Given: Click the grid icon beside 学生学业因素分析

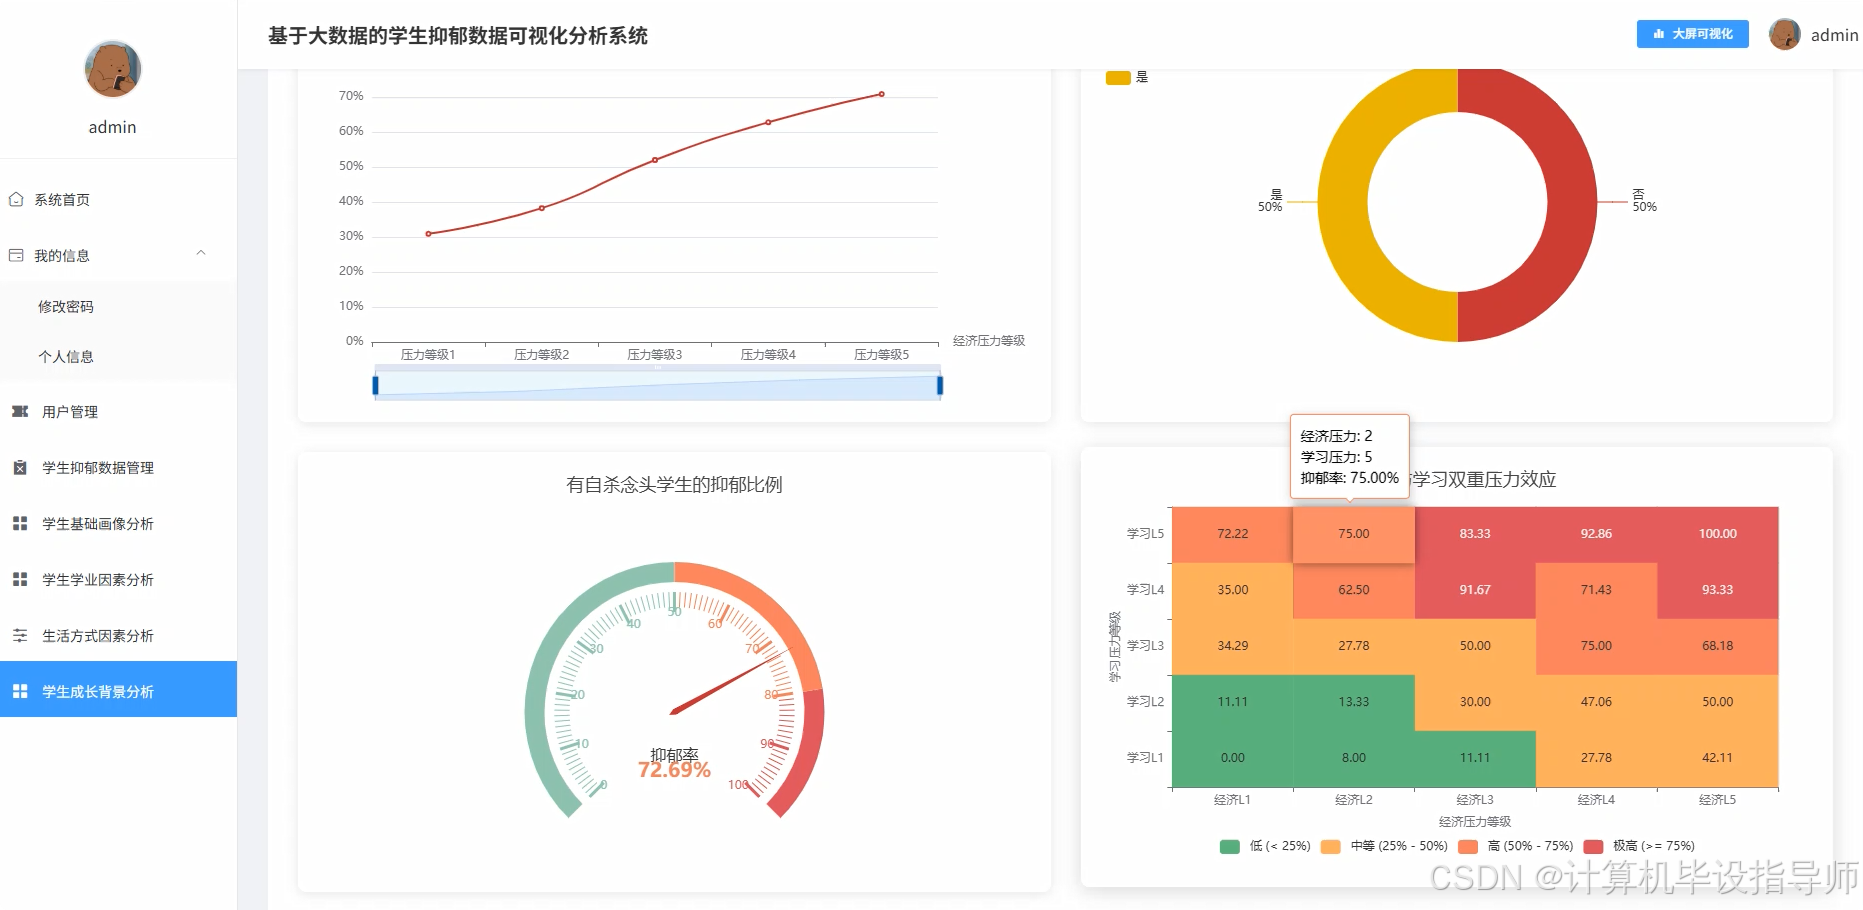Looking at the screenshot, I should pyautogui.click(x=20, y=579).
